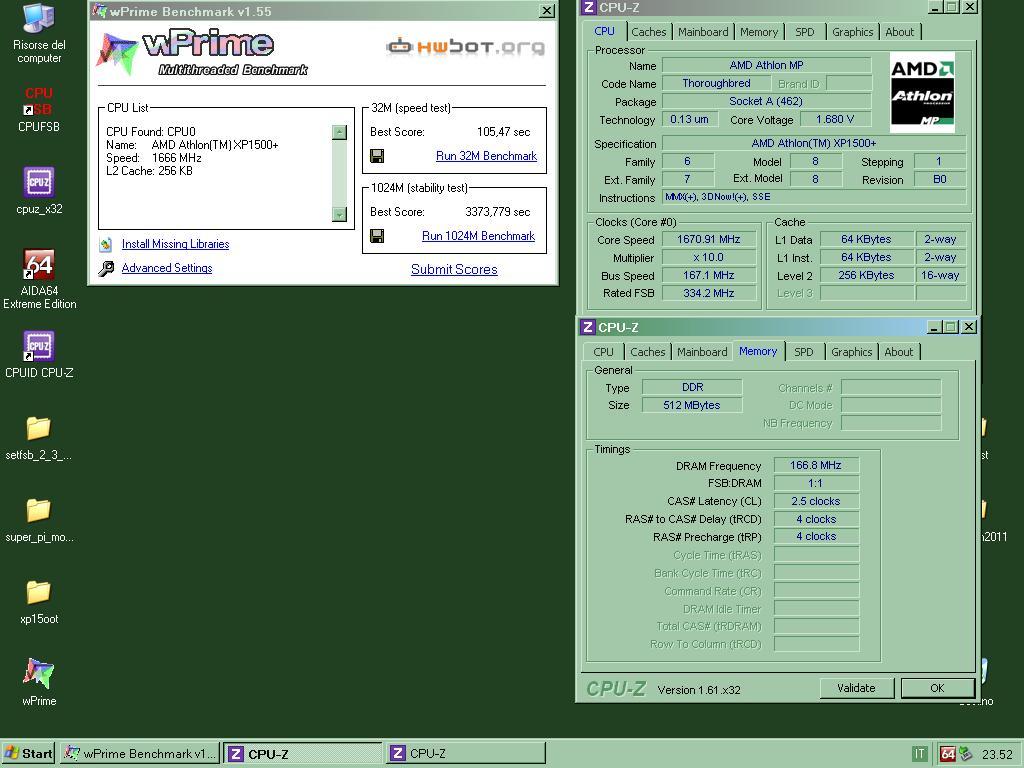Viewport: 1024px width, 768px height.
Task: Click the Name field AMD Athlon MP
Action: click(x=767, y=65)
